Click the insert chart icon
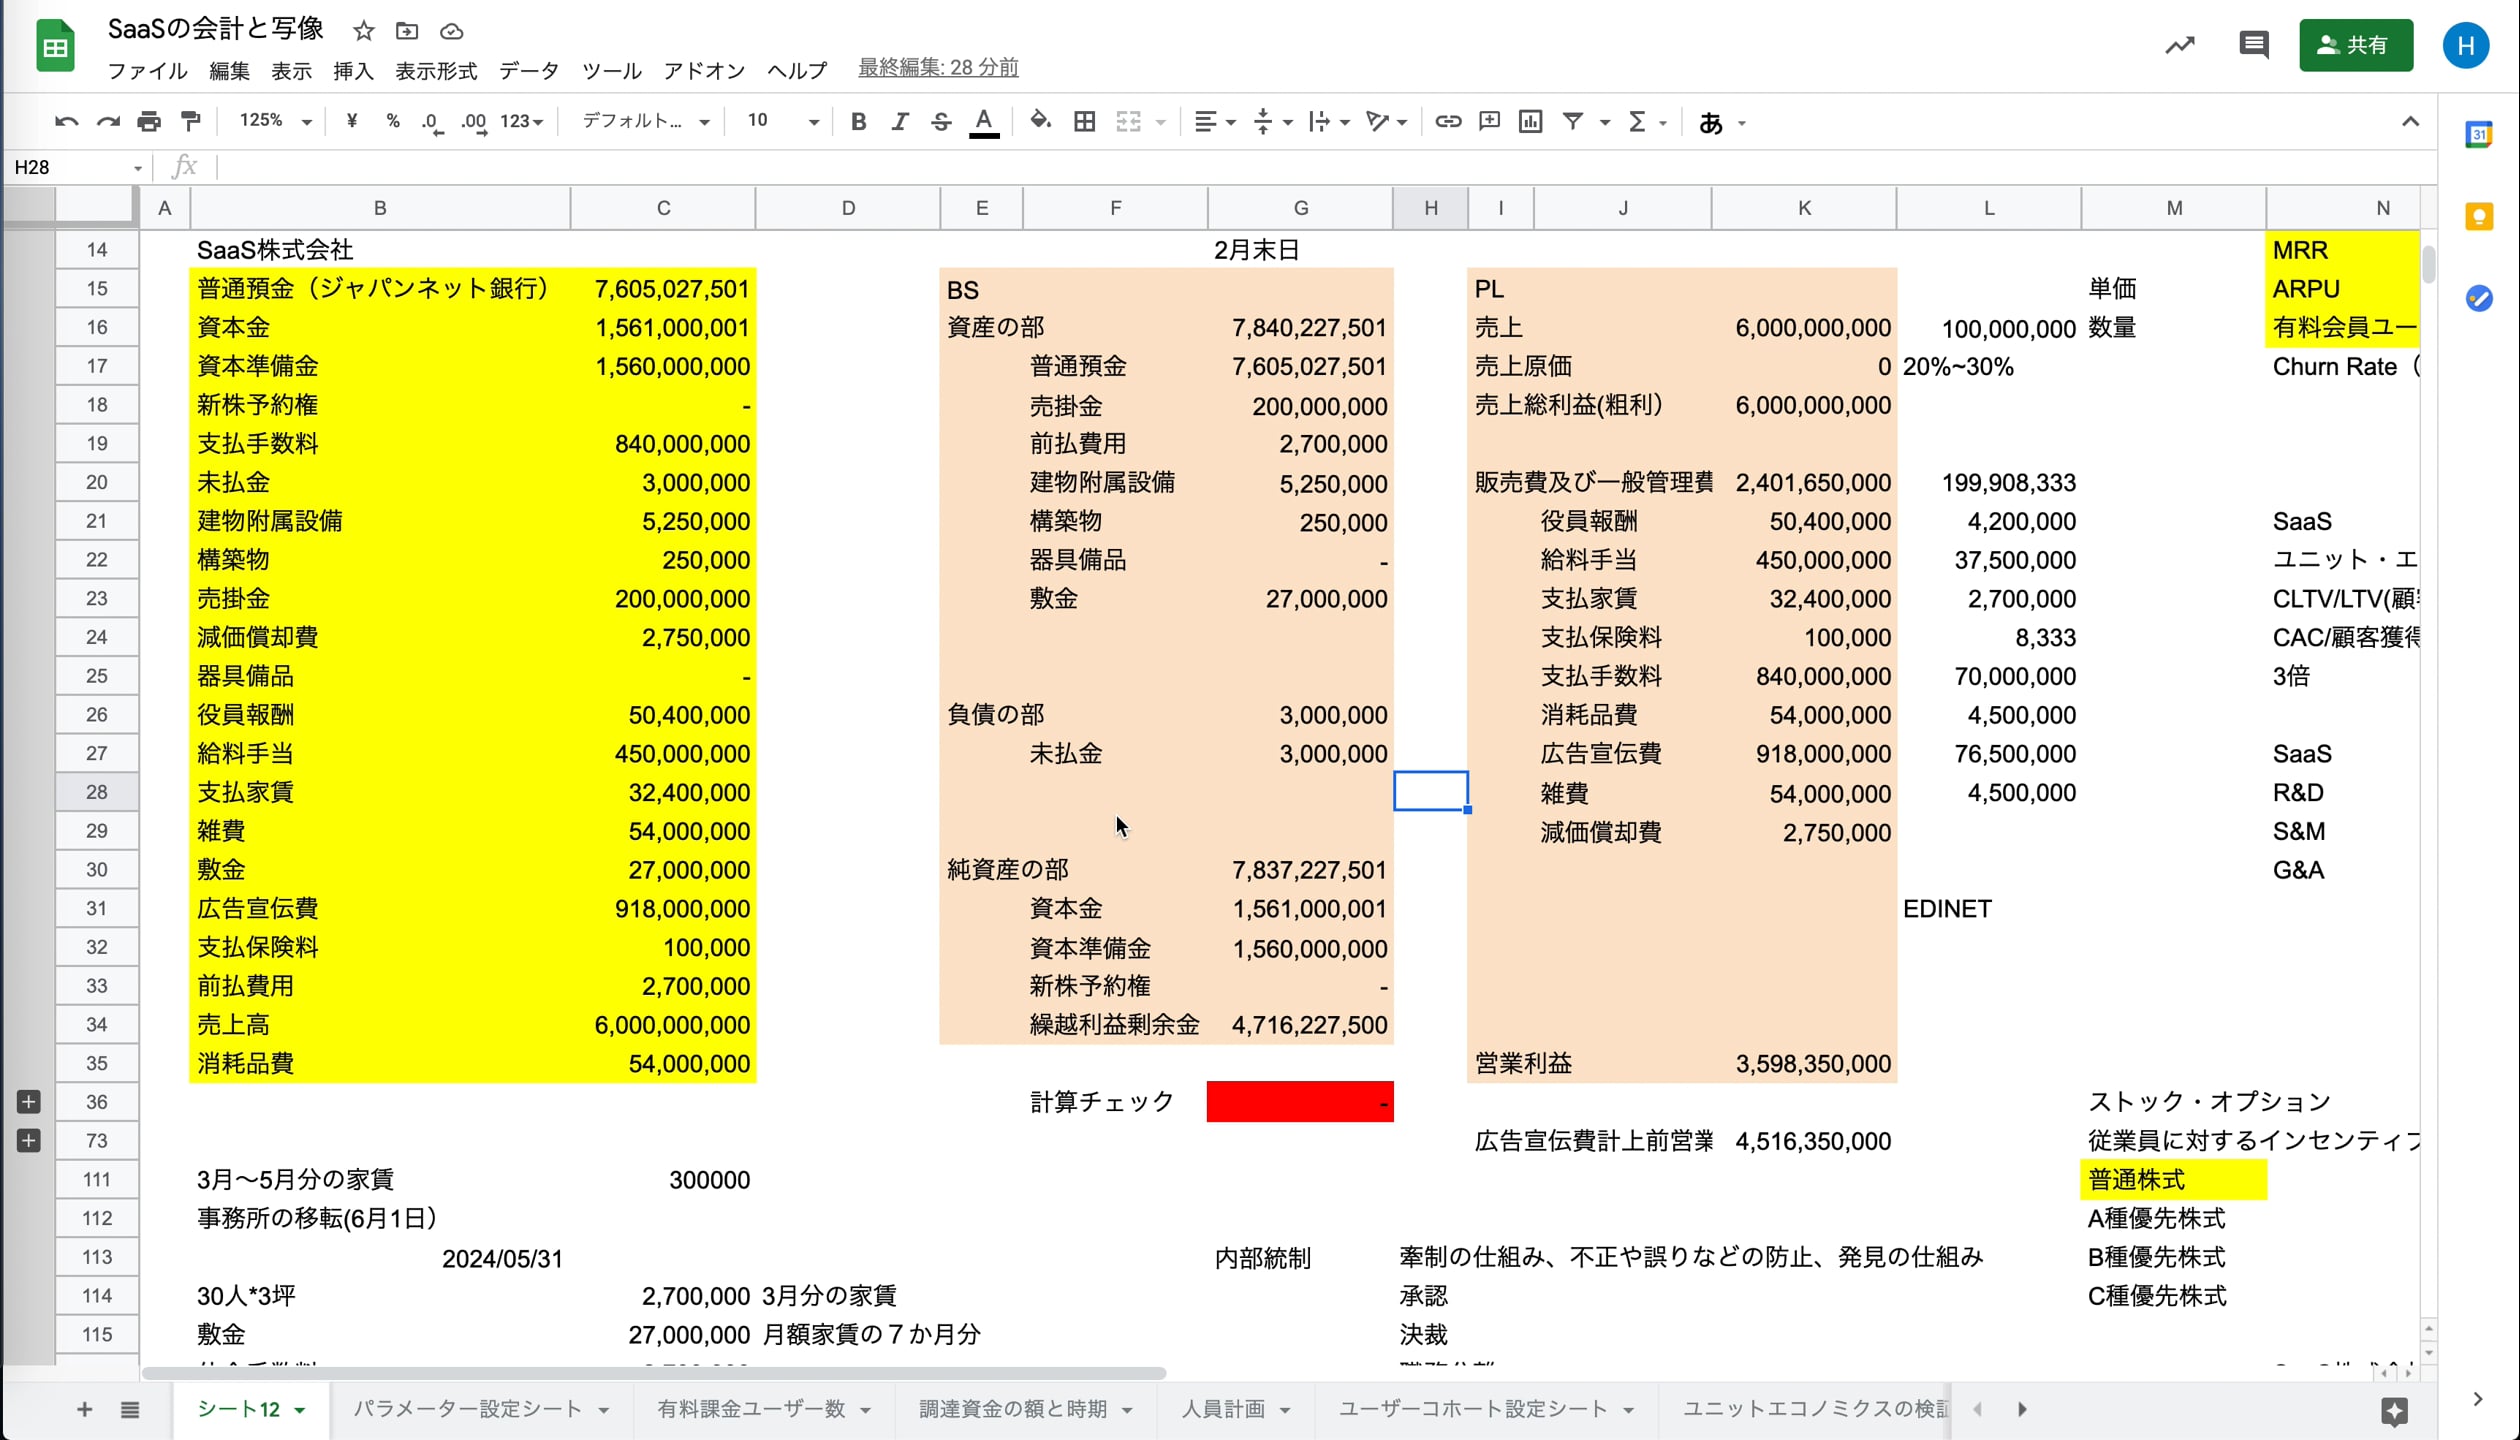Screen dimensions: 2520x1440 (1530, 122)
